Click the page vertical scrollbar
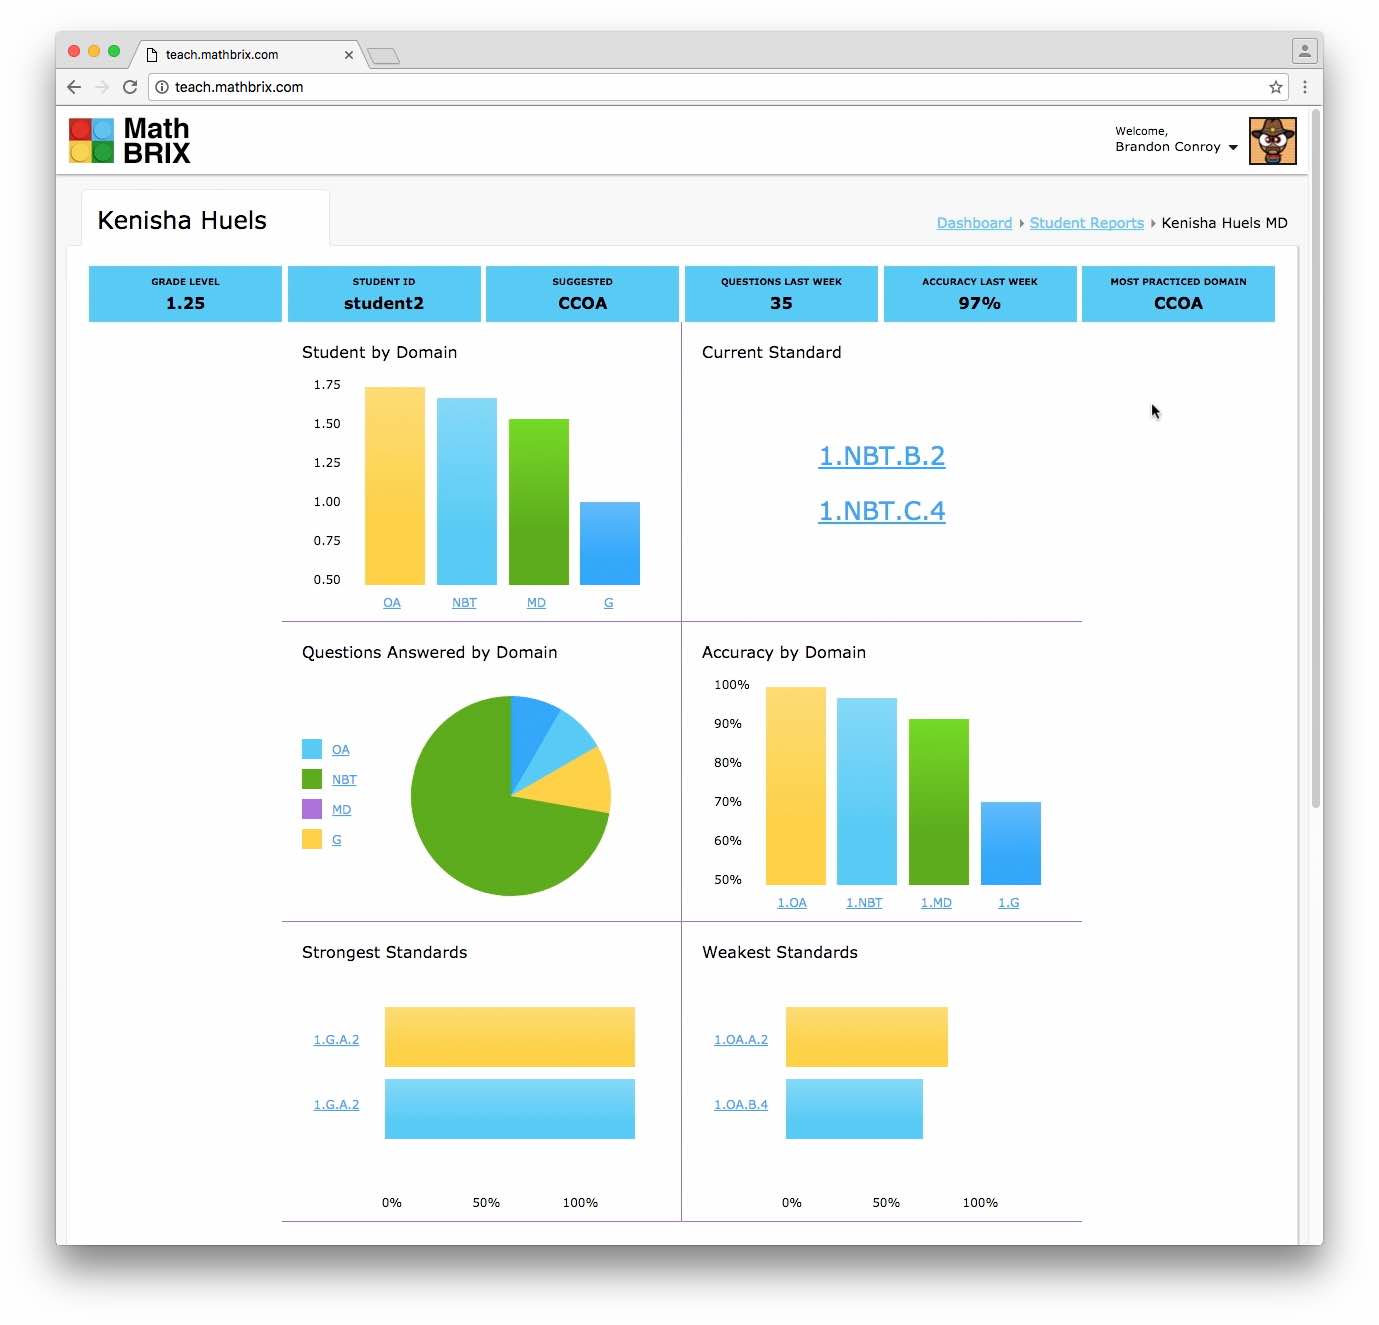The width and height of the screenshot is (1379, 1325). (1316, 460)
